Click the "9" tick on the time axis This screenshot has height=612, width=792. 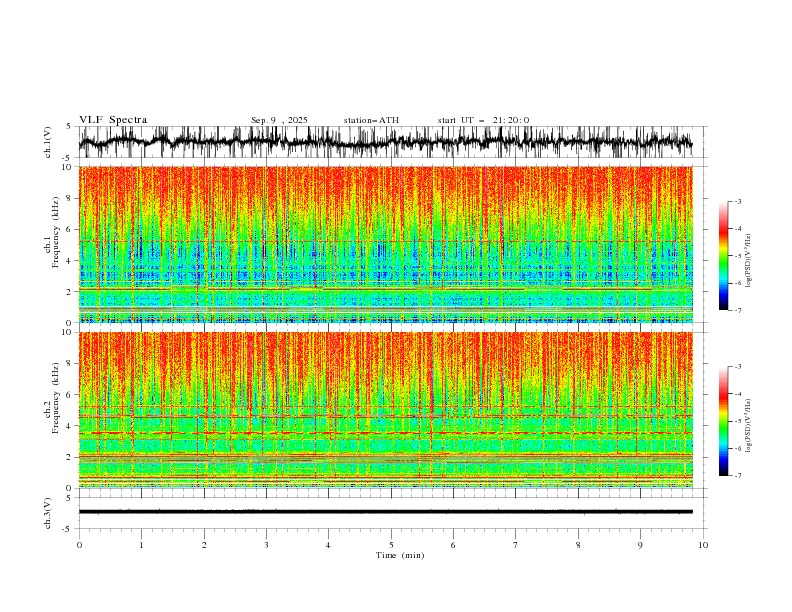pos(640,545)
